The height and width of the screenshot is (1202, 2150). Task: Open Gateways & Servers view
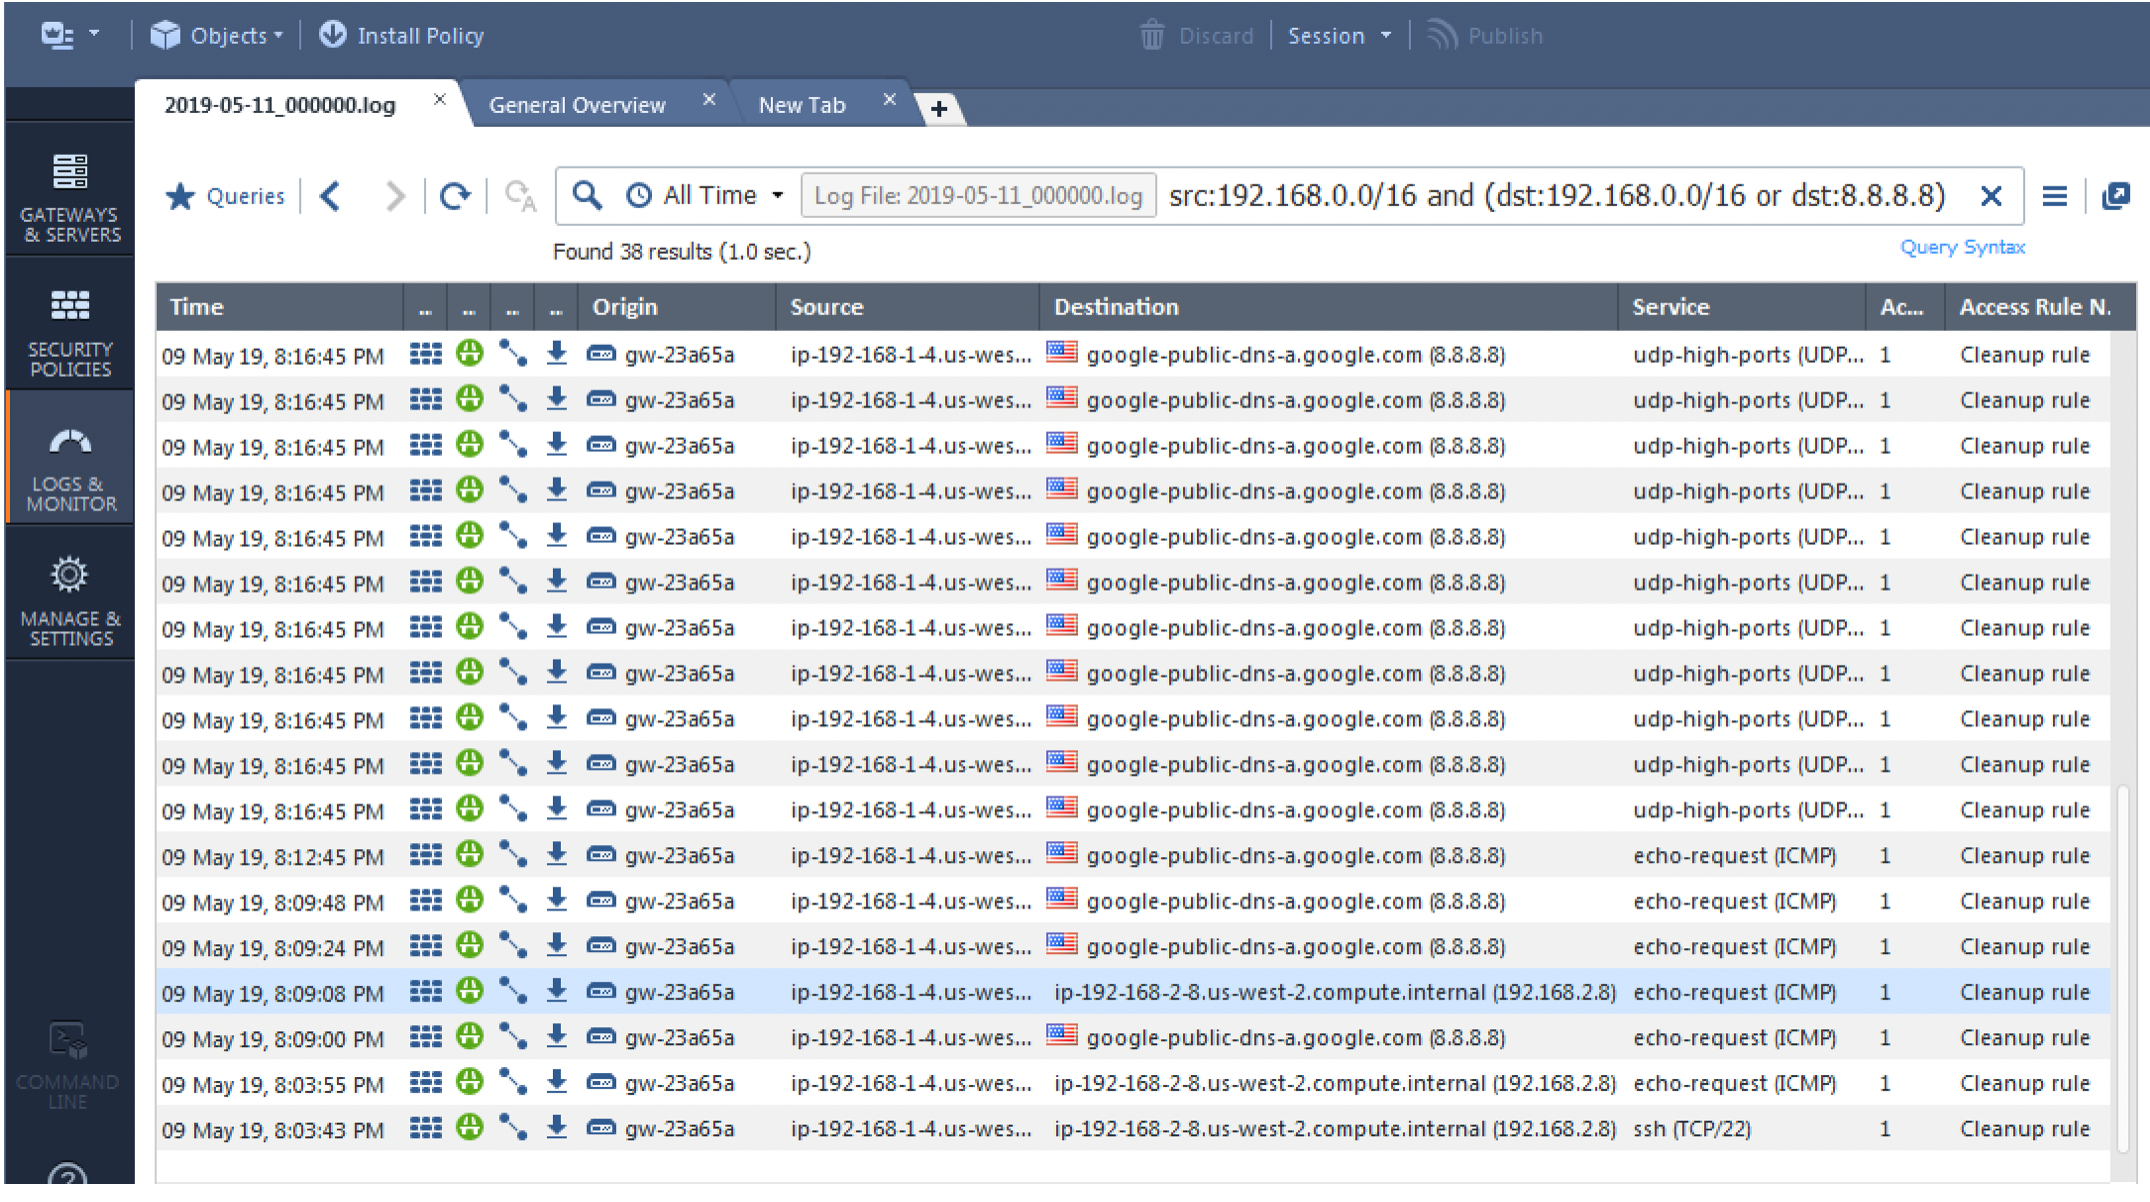69,197
